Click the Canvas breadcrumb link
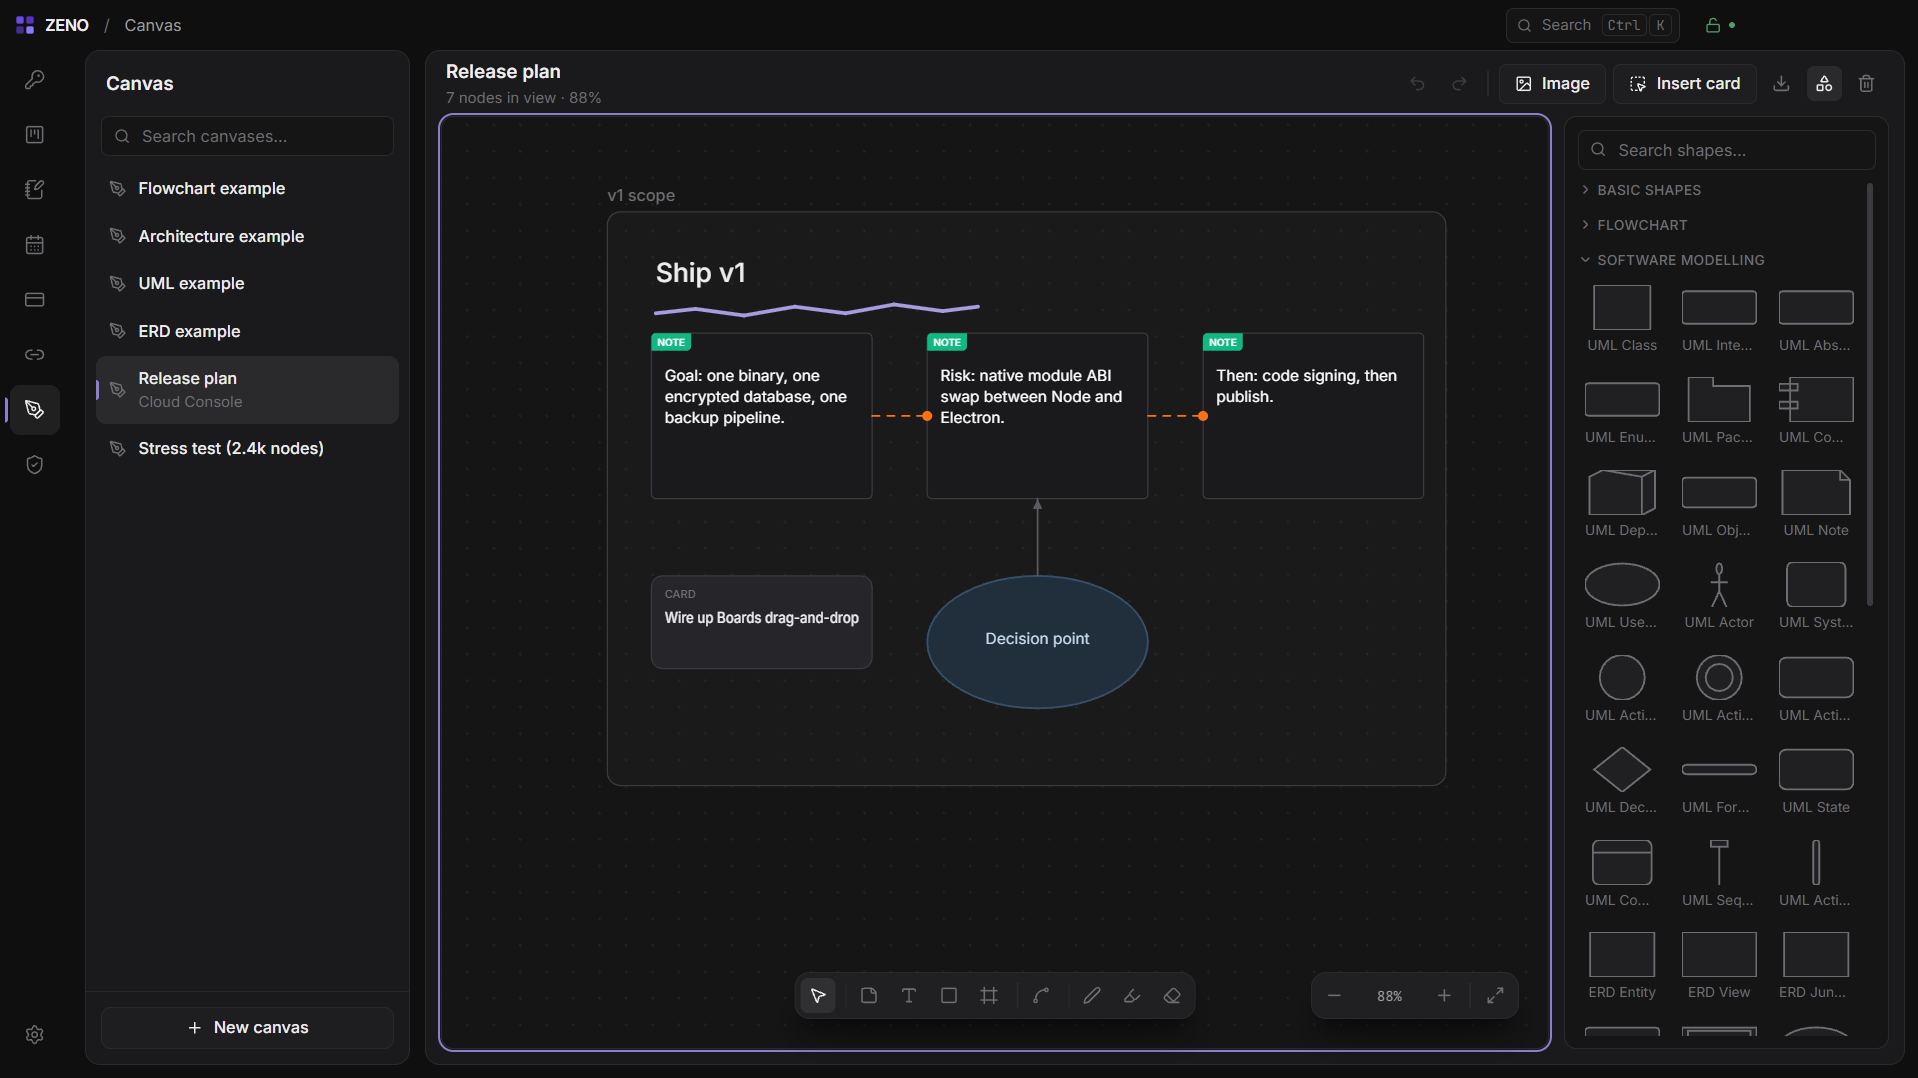The height and width of the screenshot is (1078, 1918). tap(153, 26)
